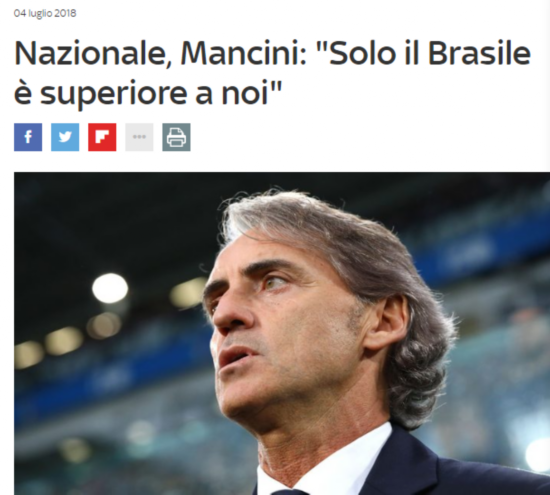This screenshot has height=495, width=550.
Task: Open more sharing options (three dots)
Action: click(139, 137)
